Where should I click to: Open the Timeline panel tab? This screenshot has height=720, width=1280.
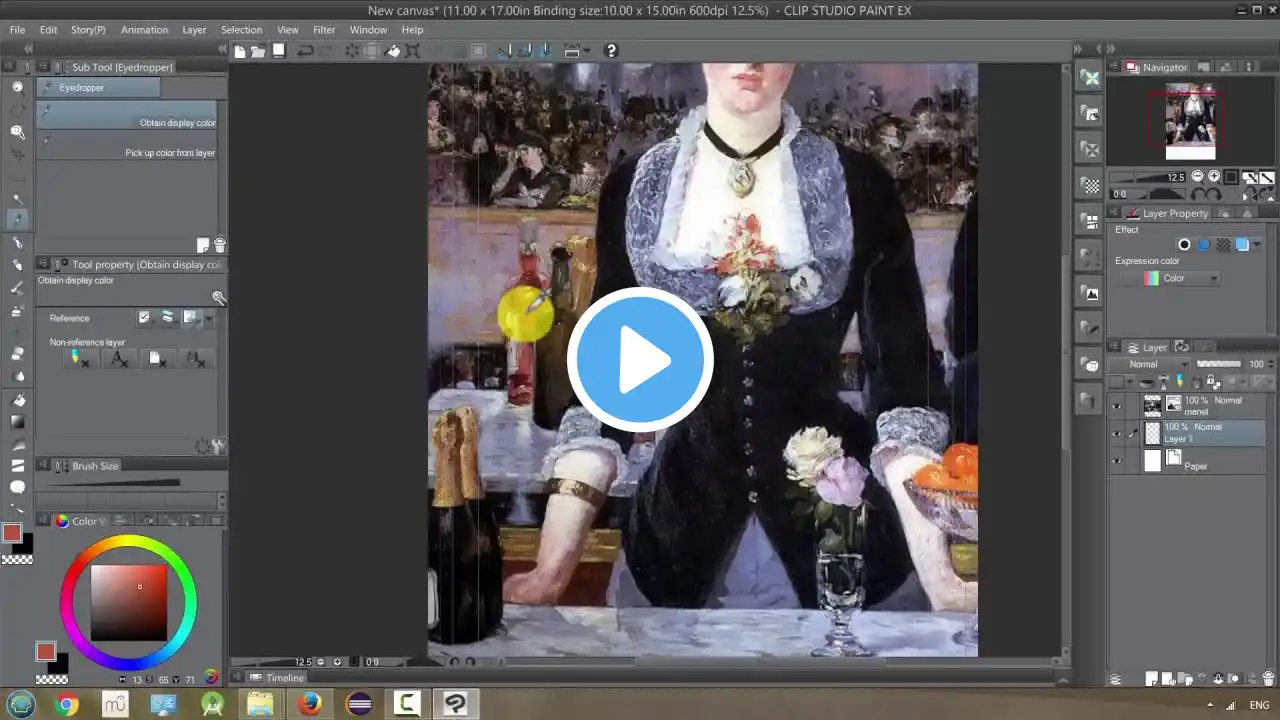276,678
